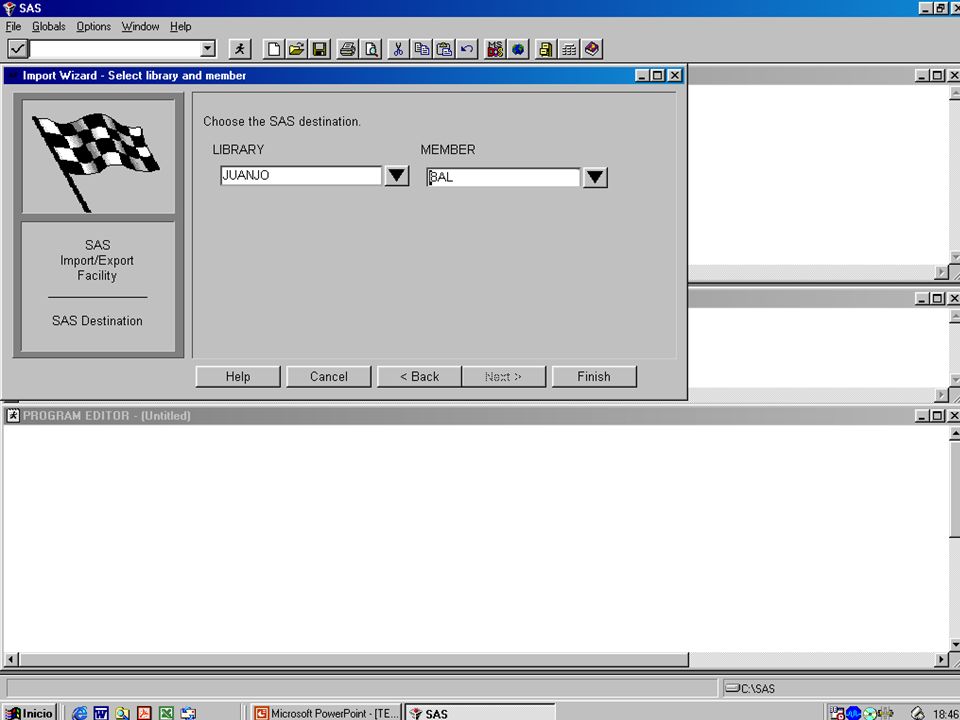
Task: Click the Program Editor window system icon
Action: [x=12, y=415]
